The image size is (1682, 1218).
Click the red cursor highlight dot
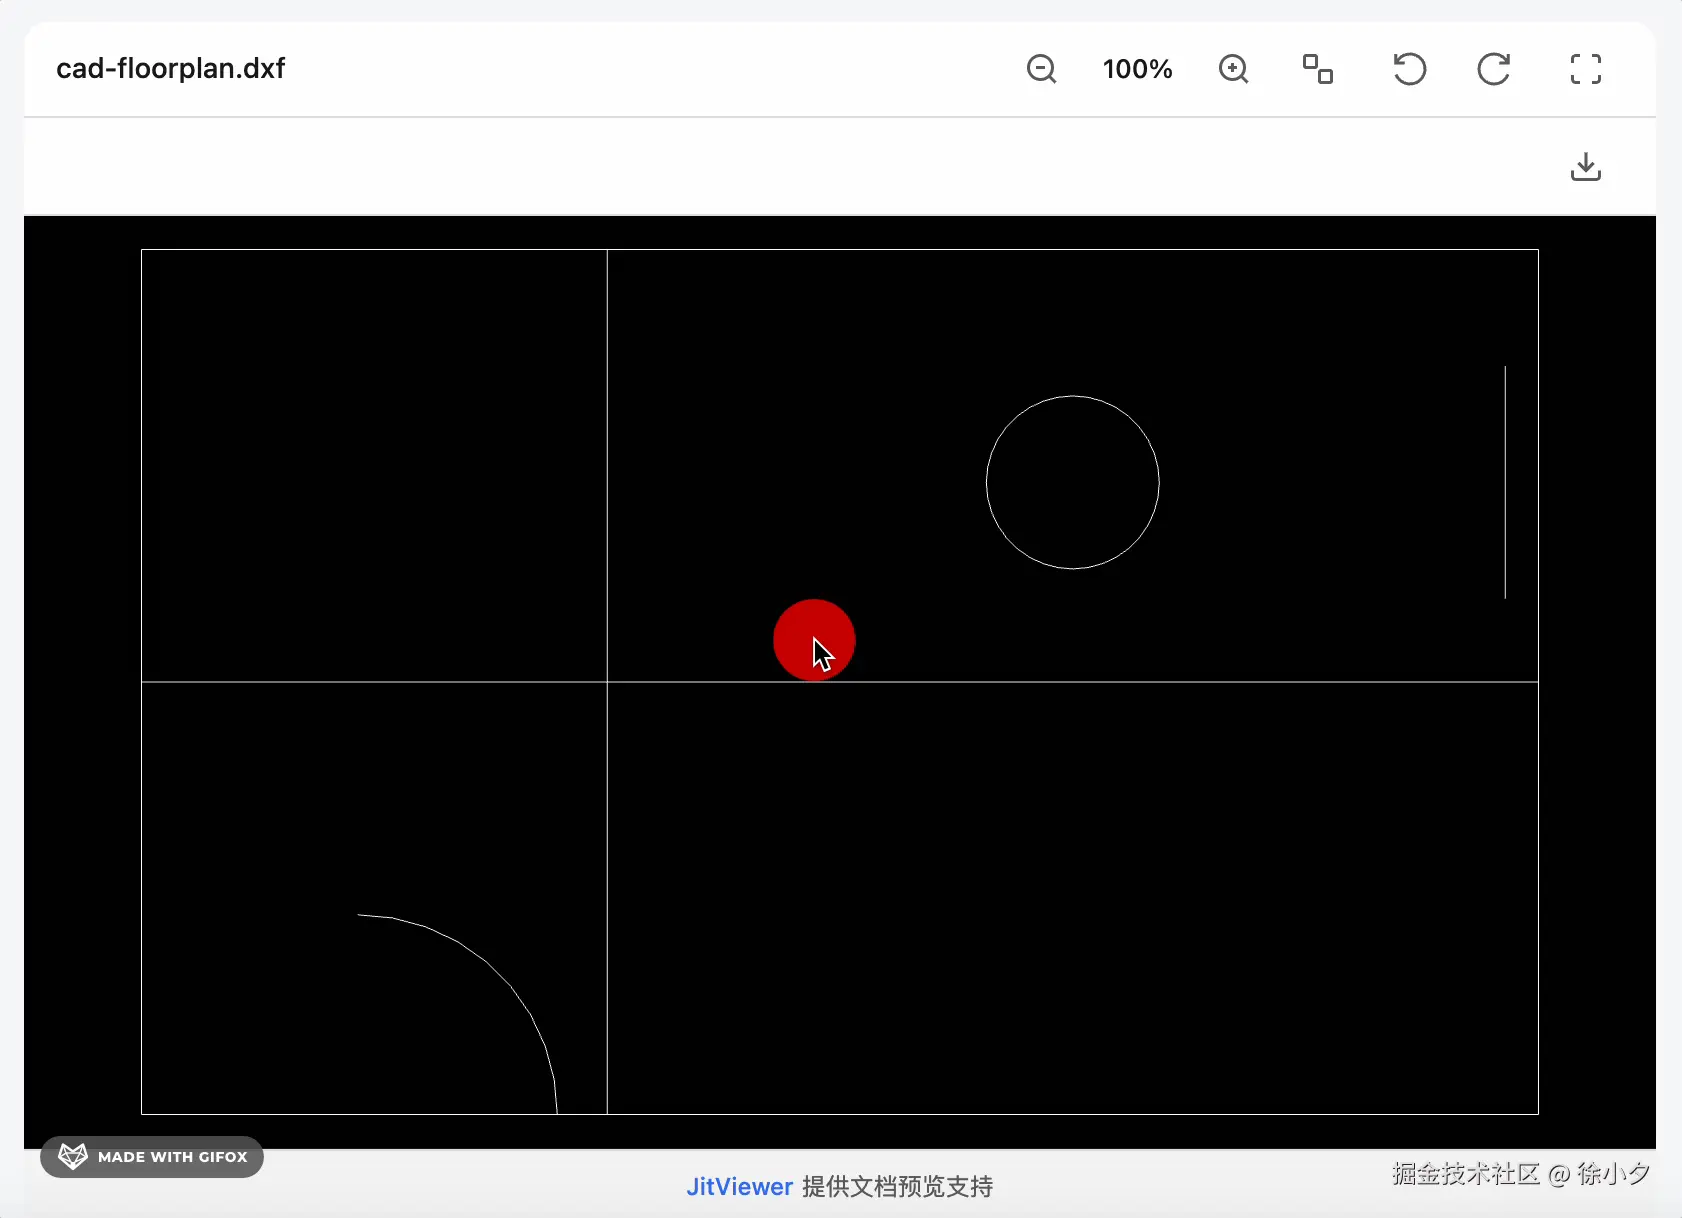tap(814, 639)
